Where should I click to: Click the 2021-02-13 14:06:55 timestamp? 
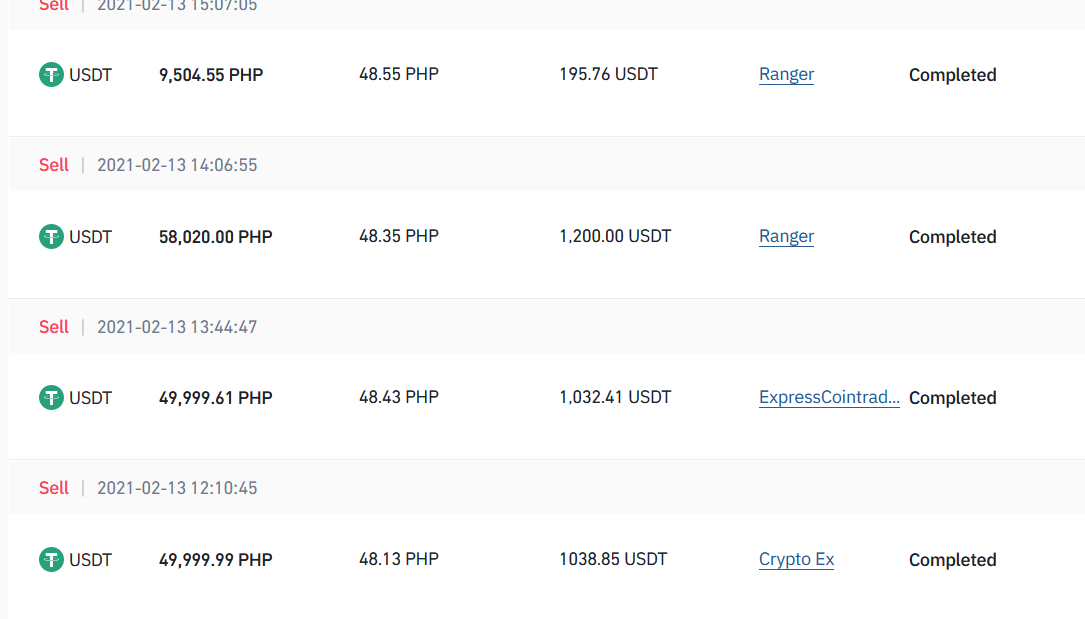(177, 165)
